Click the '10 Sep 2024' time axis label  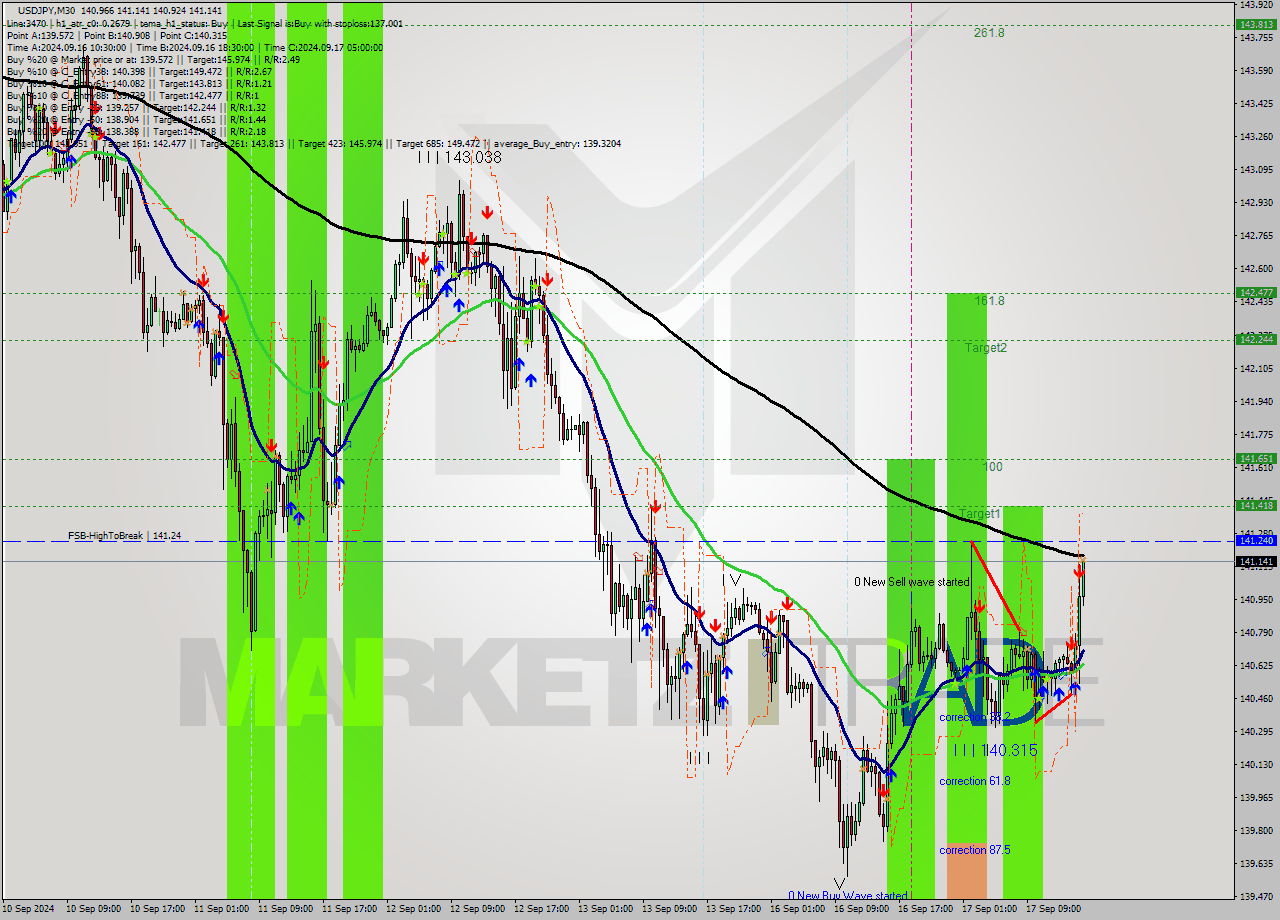tap(29, 909)
